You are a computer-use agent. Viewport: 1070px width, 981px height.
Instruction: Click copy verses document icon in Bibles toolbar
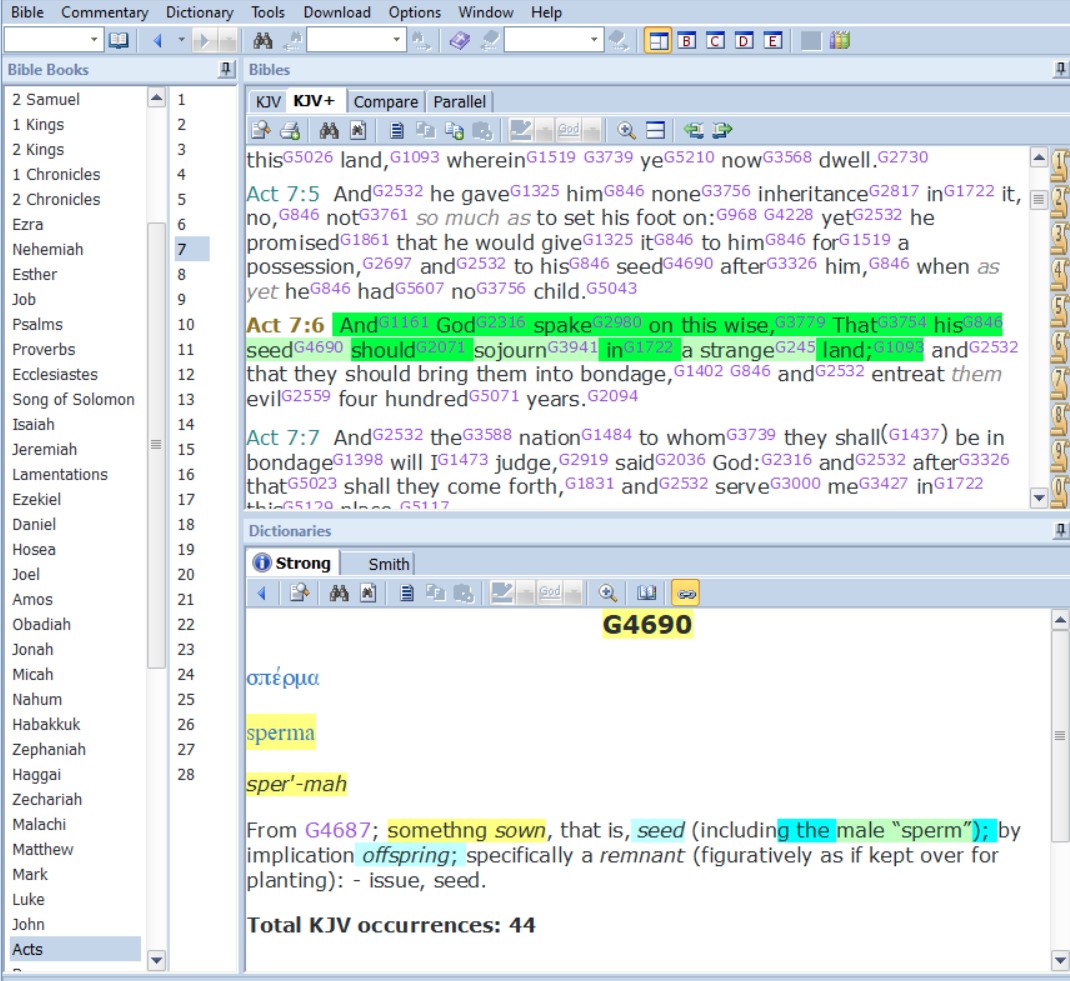(x=397, y=130)
